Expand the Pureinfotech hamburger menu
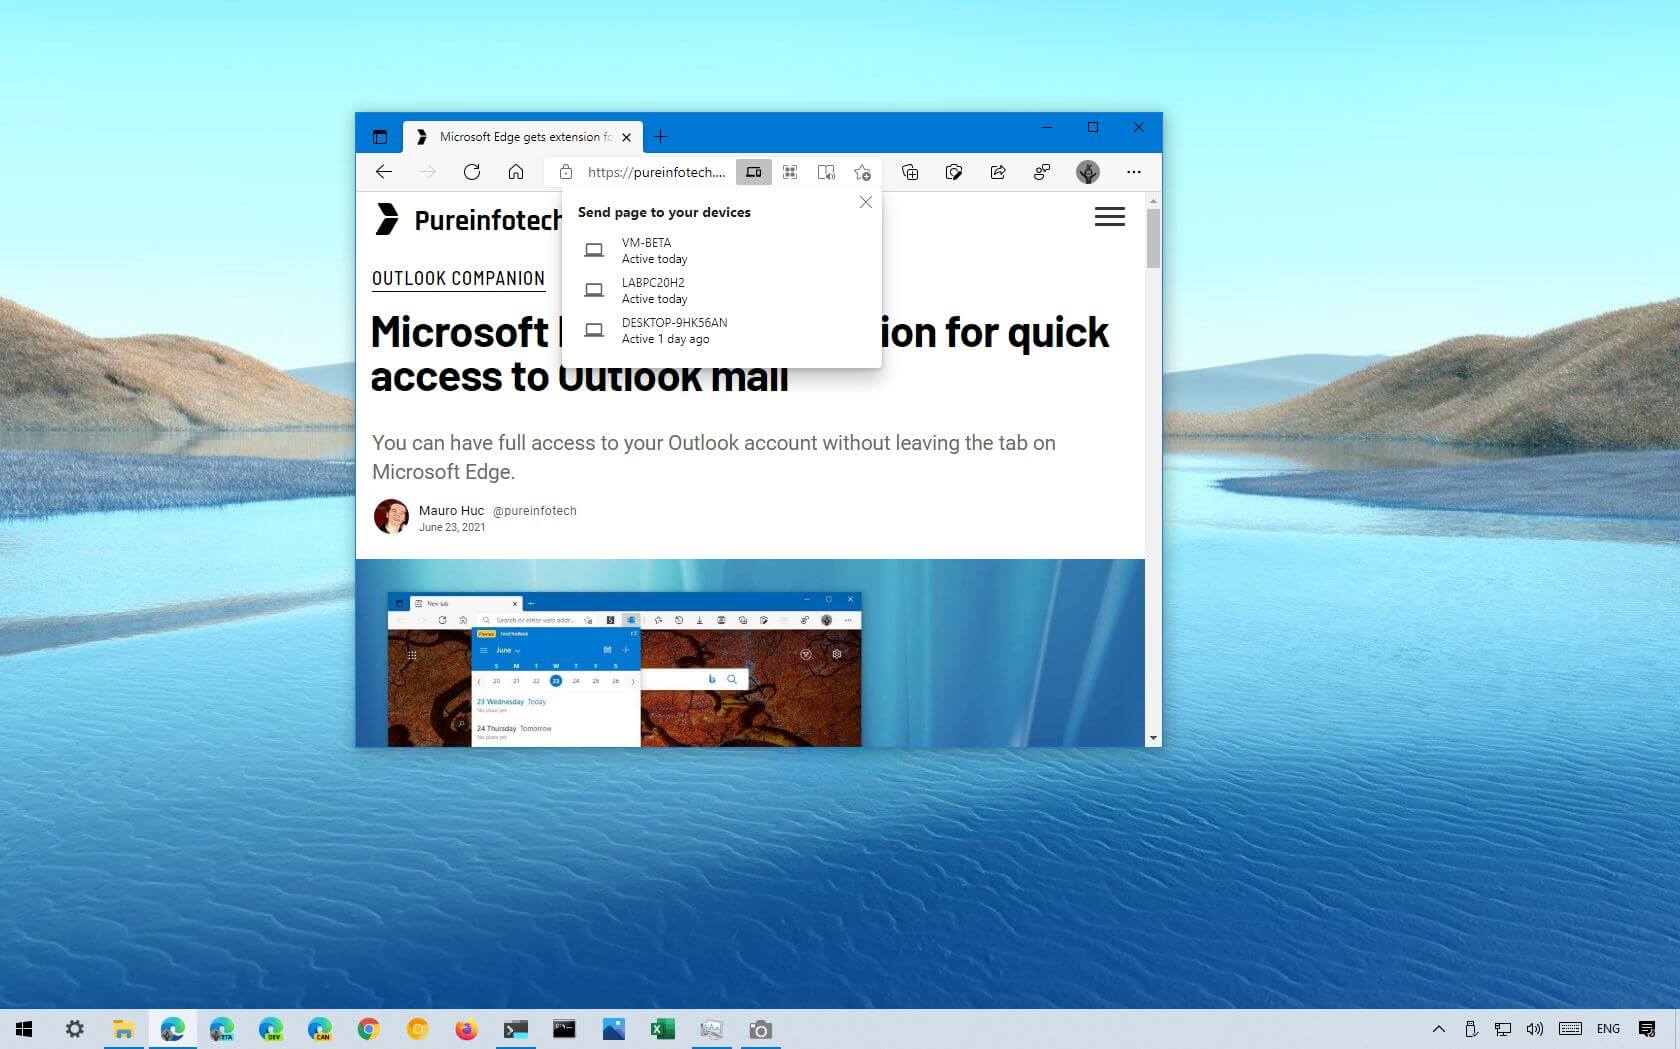1680x1049 pixels. [x=1109, y=217]
